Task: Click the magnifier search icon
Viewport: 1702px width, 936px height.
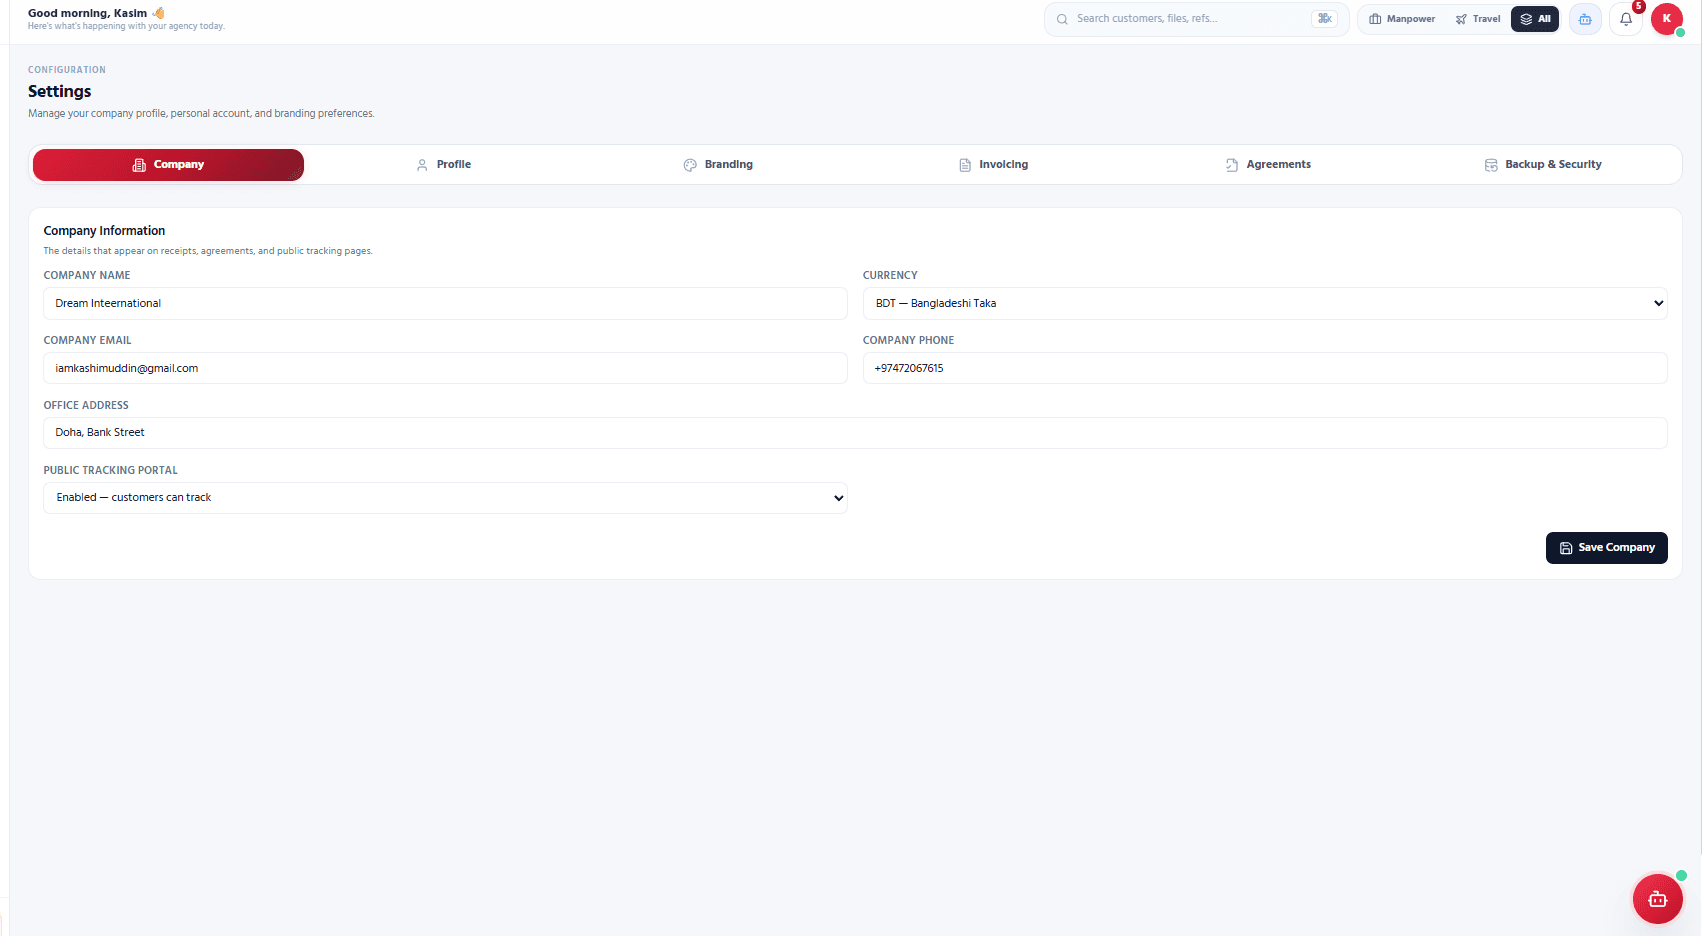Action: (1062, 19)
